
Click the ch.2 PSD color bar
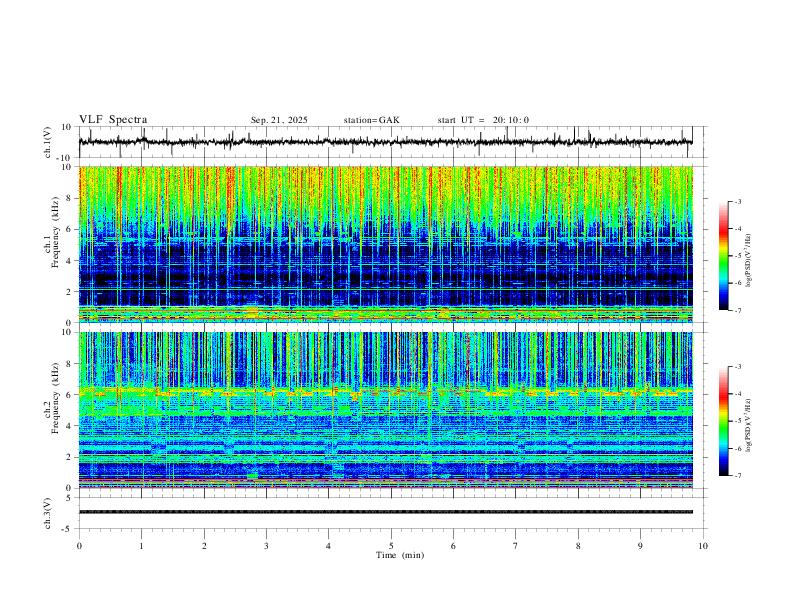click(724, 421)
